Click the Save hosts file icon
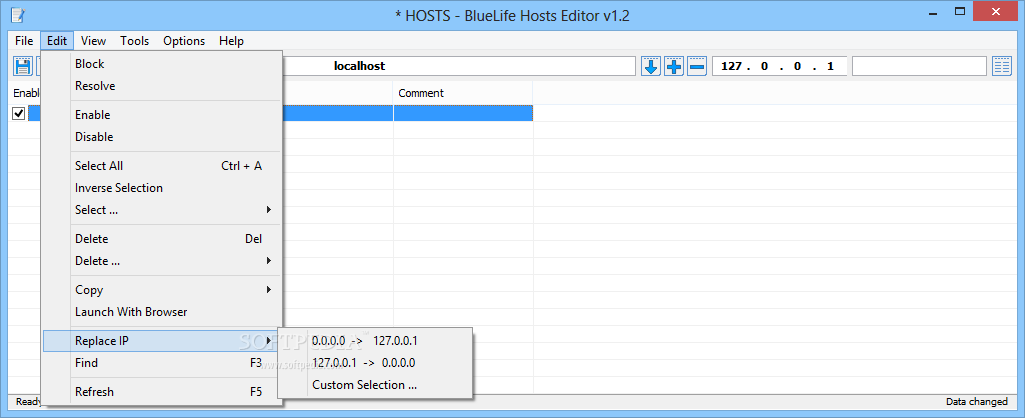Screen dimensions: 1025x418 22,66
